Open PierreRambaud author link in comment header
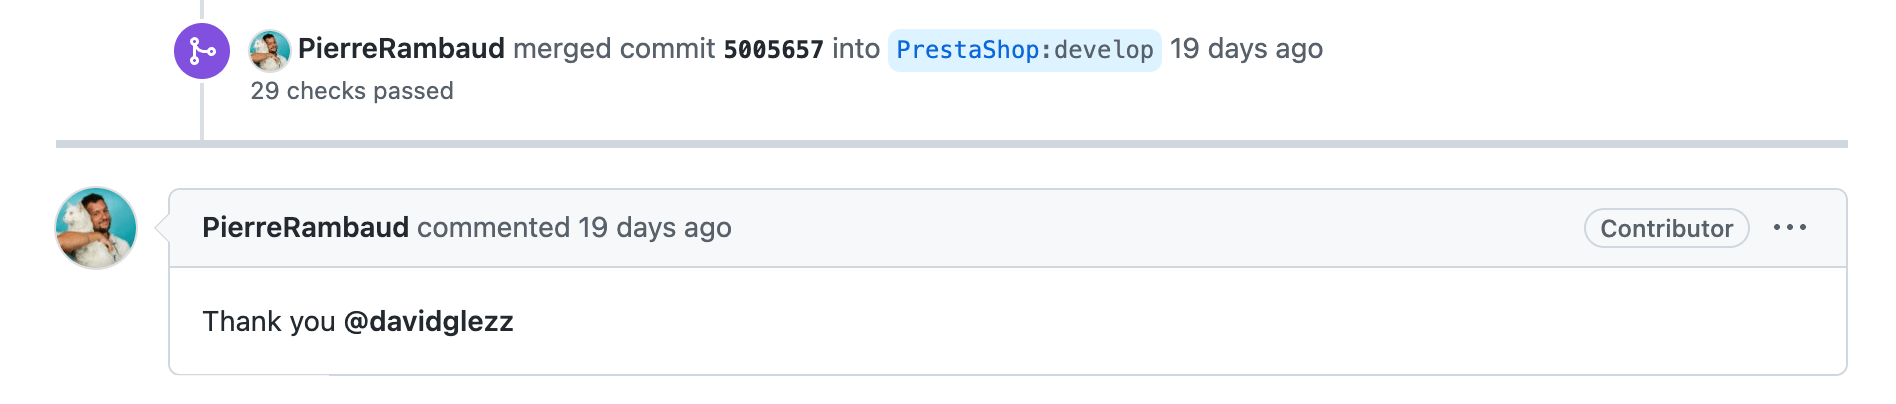Viewport: 1896px width, 404px height. coord(305,227)
